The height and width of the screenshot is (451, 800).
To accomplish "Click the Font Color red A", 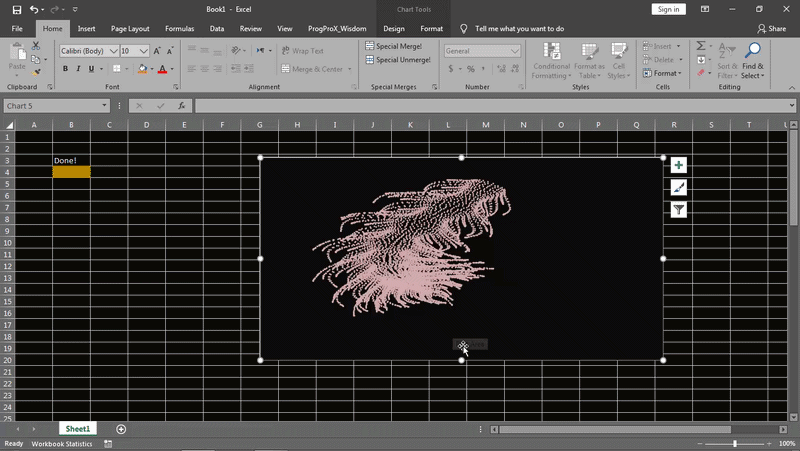I will coord(162,68).
